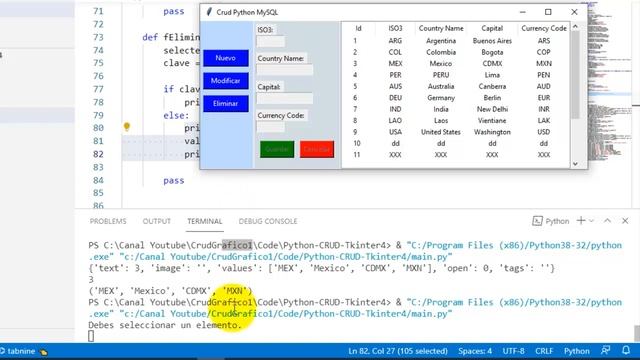This screenshot has height=360, width=640.
Task: Click the Ln 82, Col 27 status item
Action: tap(398, 351)
